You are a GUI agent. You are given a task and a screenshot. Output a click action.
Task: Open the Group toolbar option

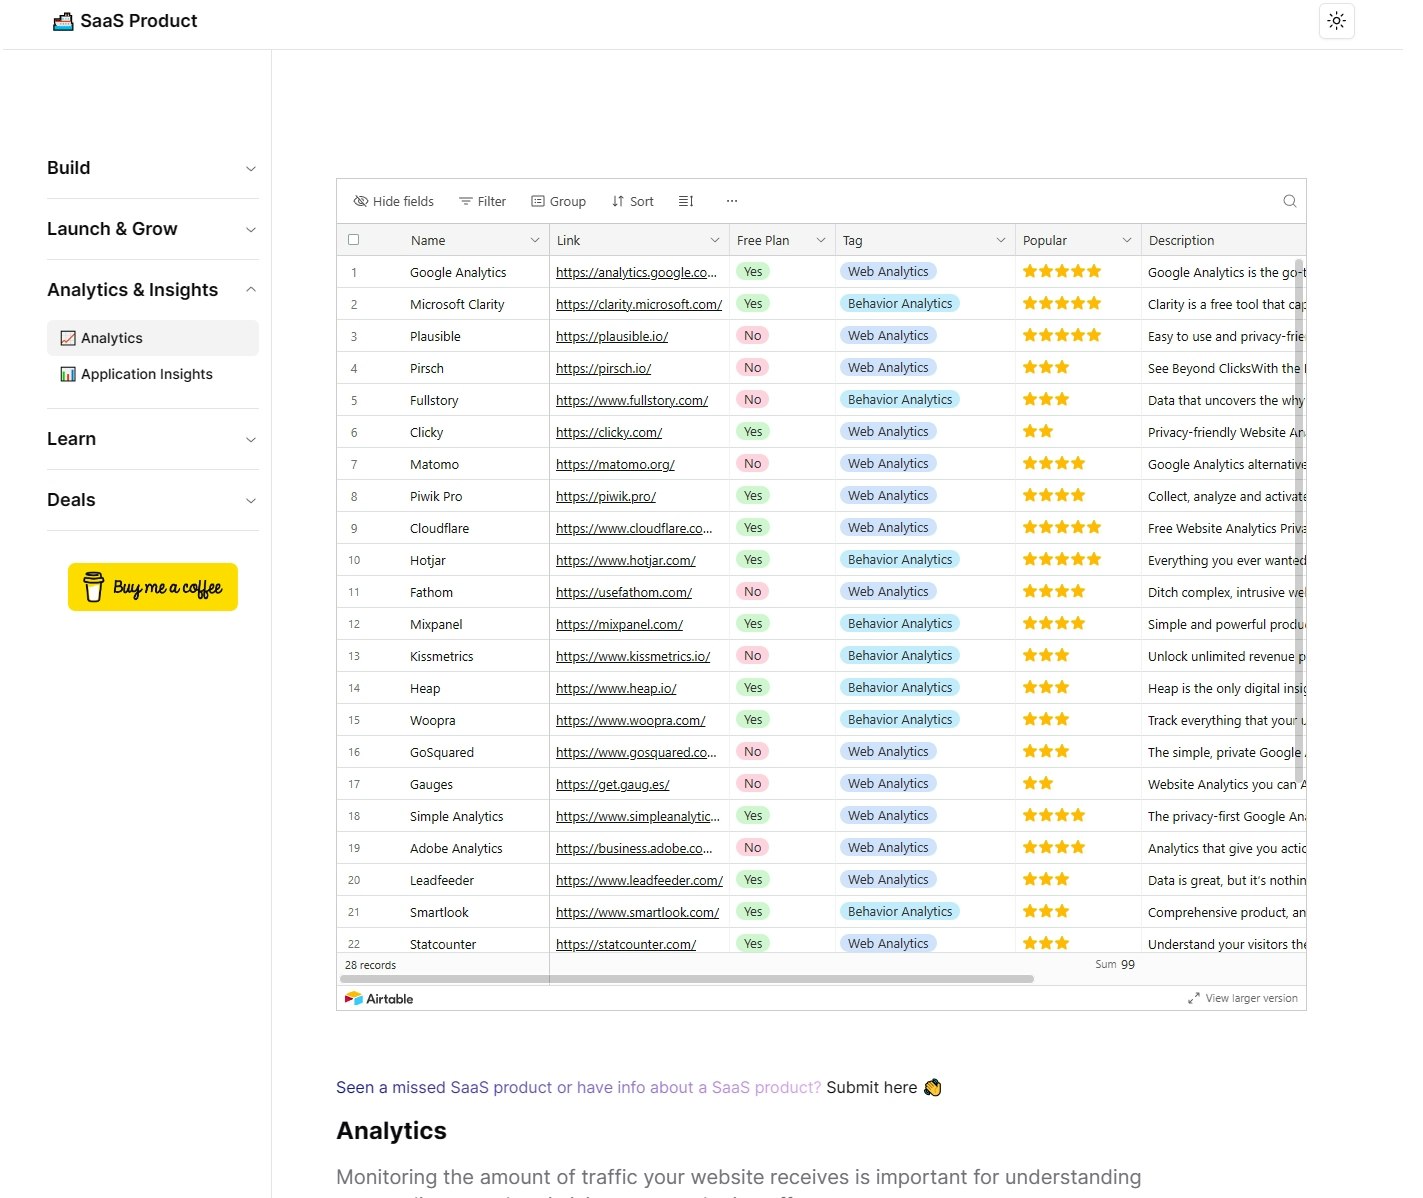tap(558, 201)
